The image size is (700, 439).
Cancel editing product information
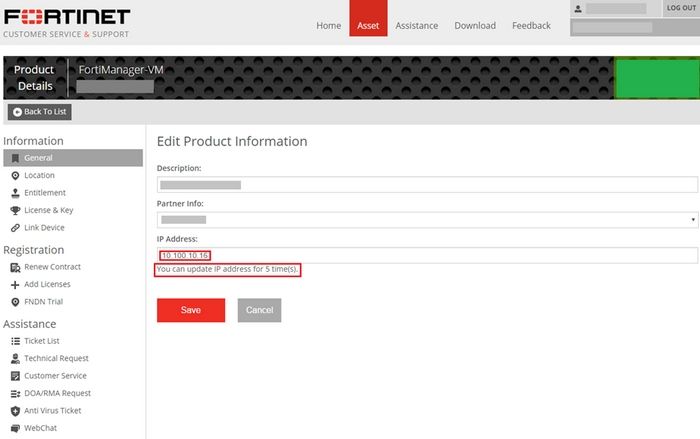point(259,310)
